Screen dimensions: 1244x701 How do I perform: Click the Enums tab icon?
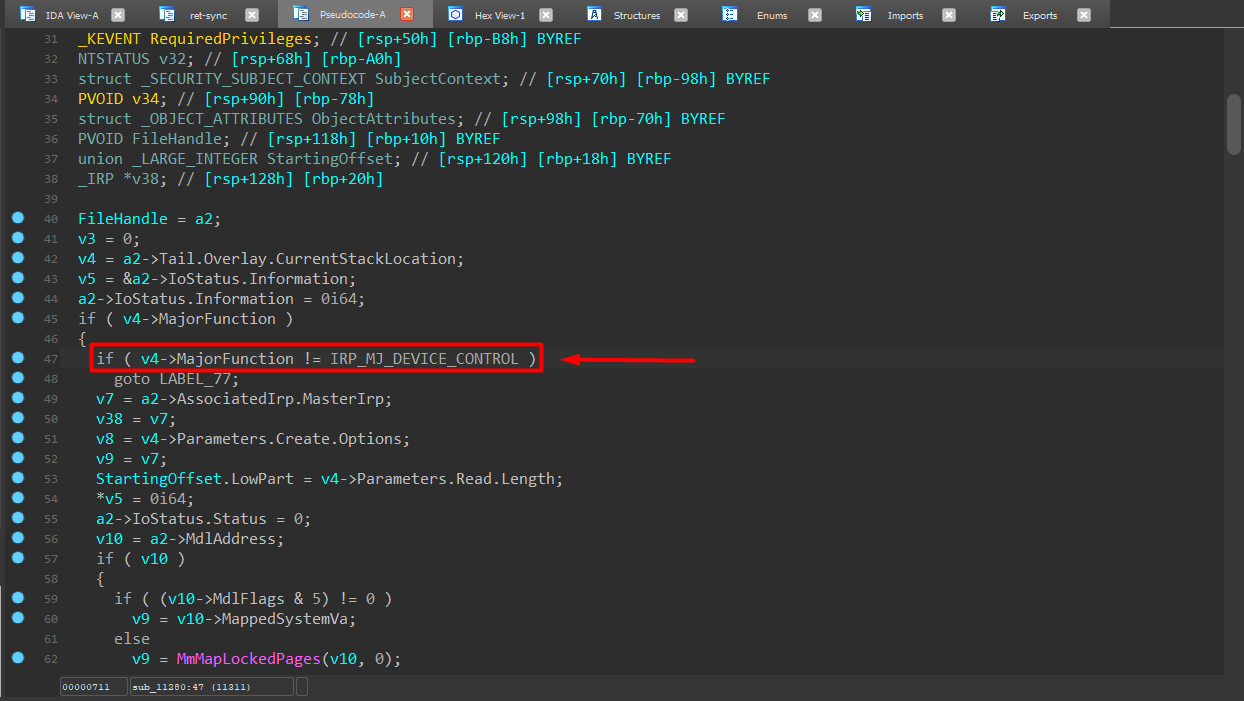[x=730, y=14]
